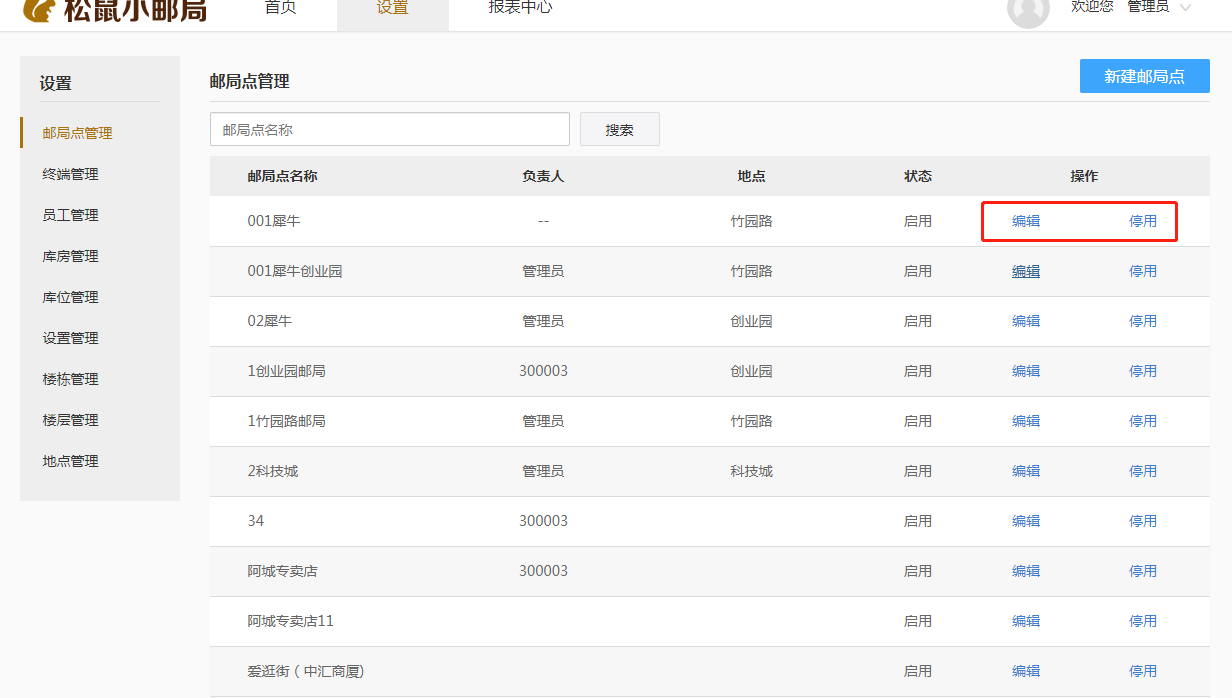Viewport: 1232px width, 698px height.
Task: Edit the 001犀牛 post office
Action: coord(1026,221)
